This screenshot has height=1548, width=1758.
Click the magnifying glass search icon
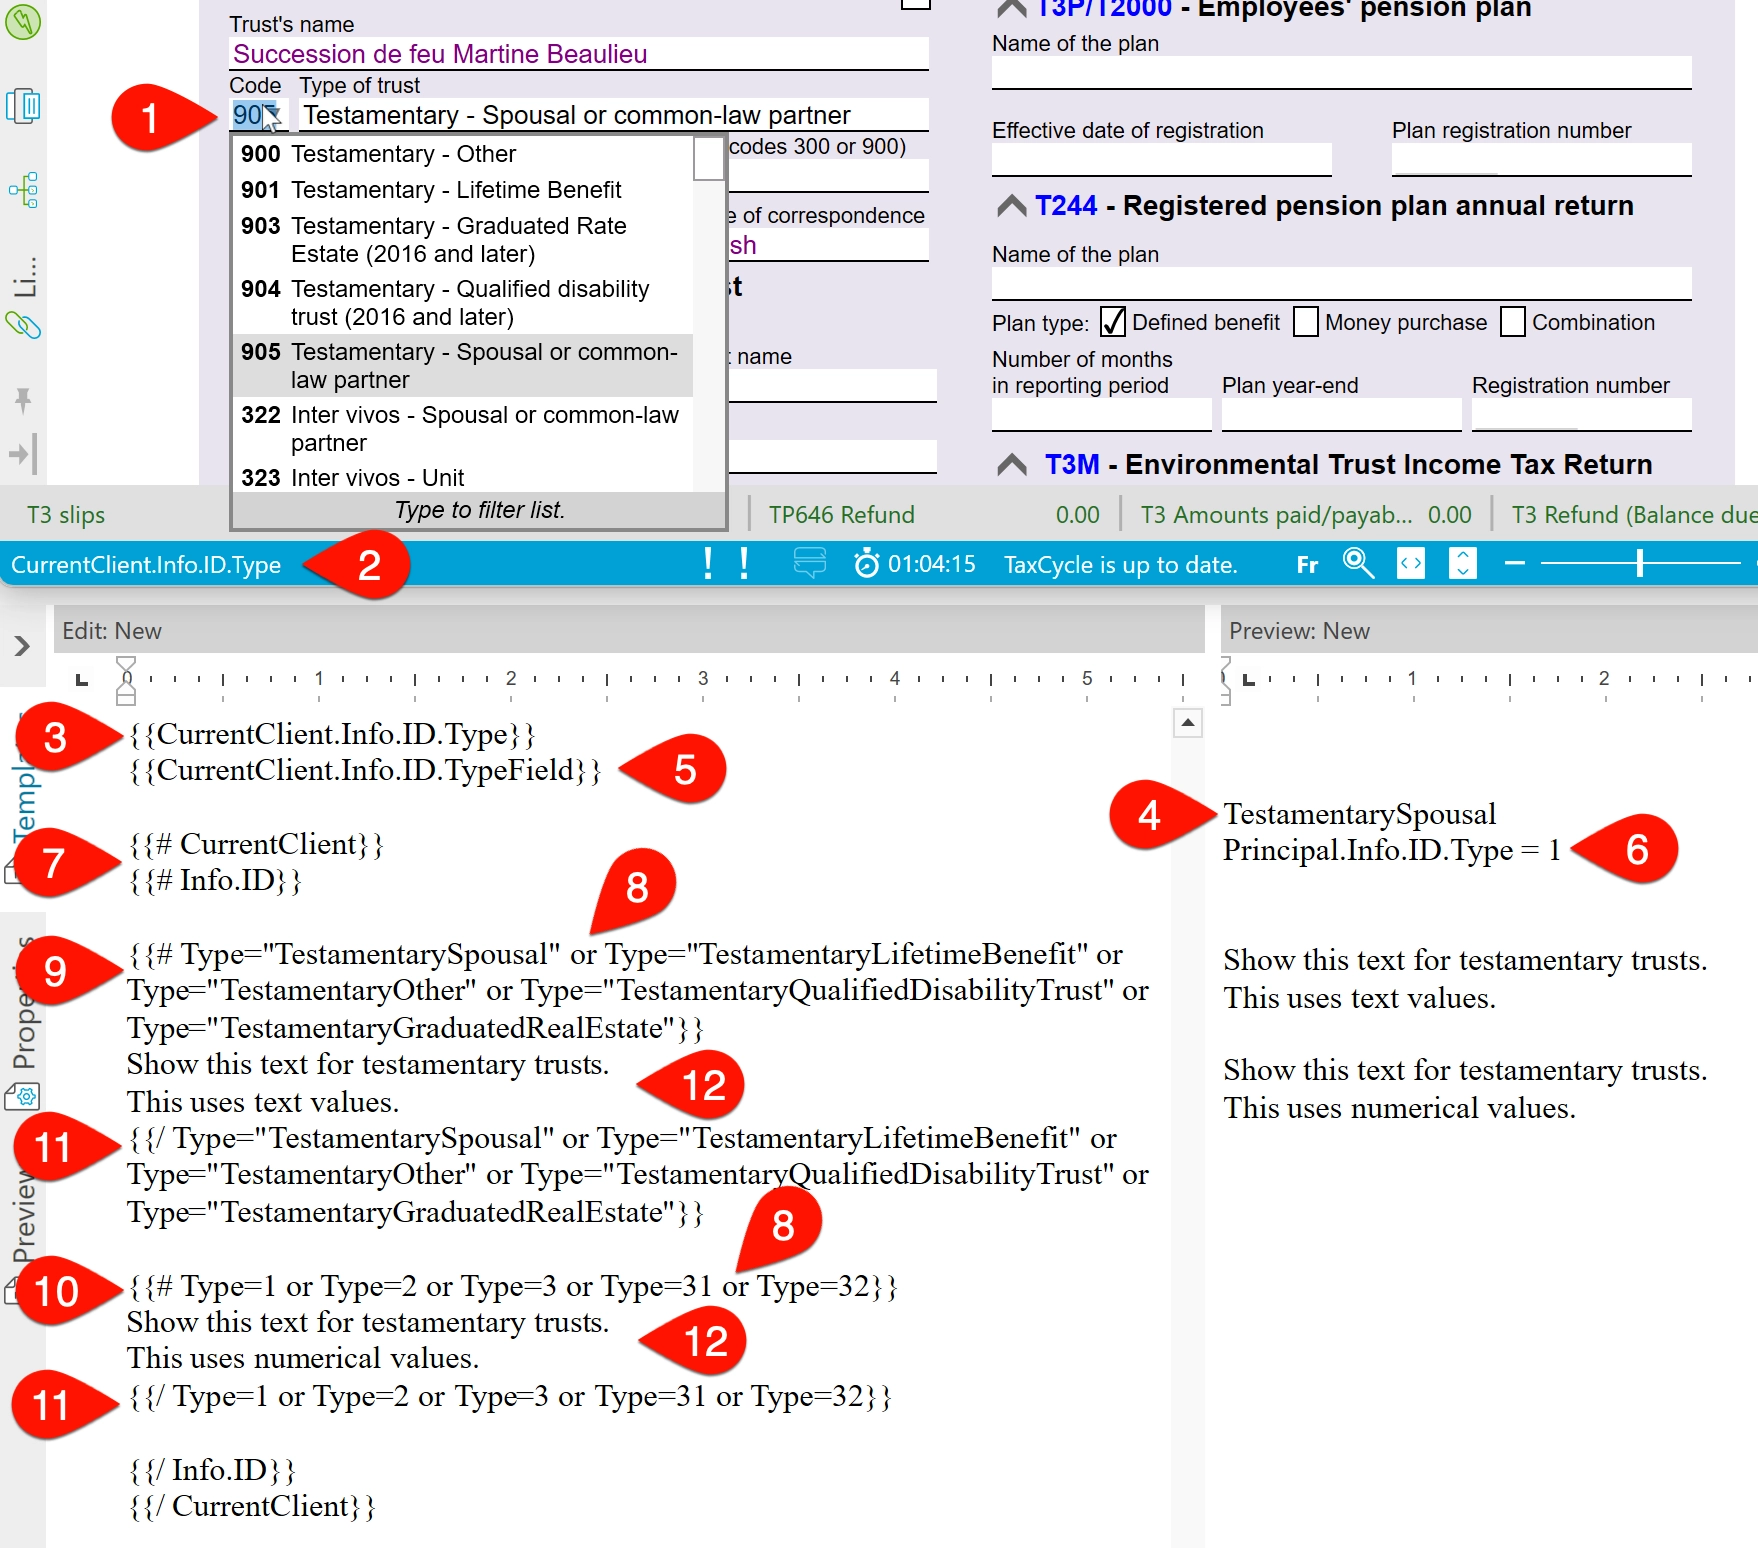[x=1358, y=564]
